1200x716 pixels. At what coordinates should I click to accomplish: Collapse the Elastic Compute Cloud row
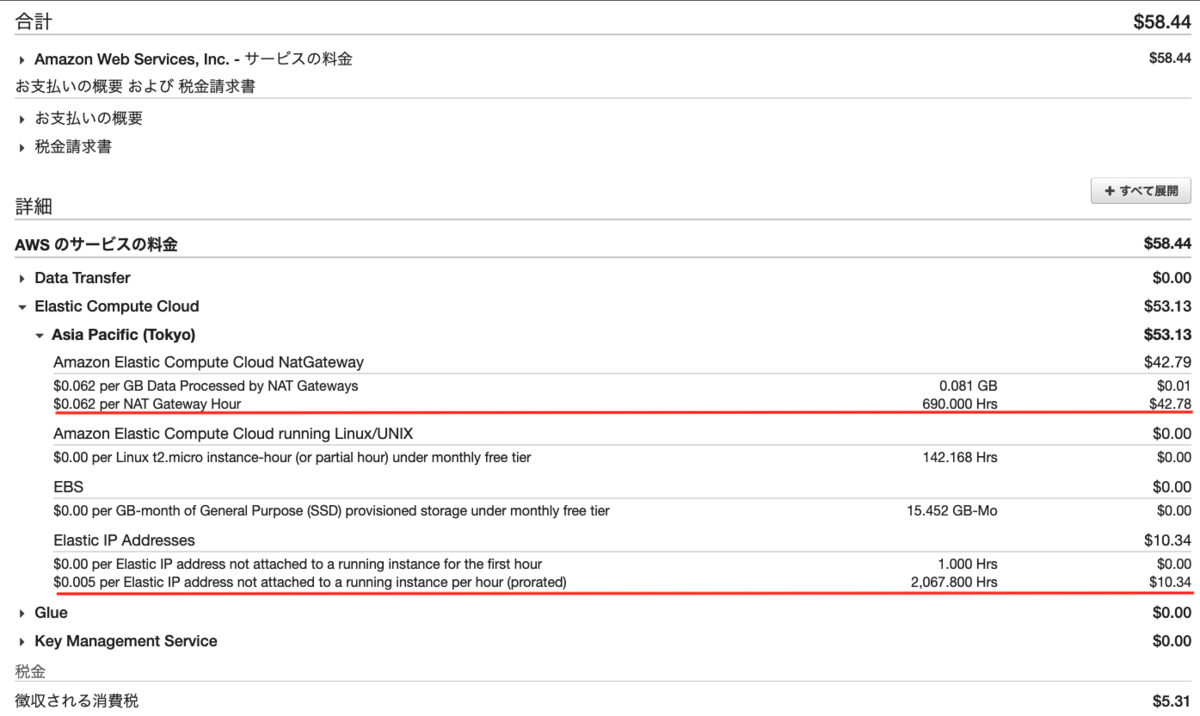21,307
